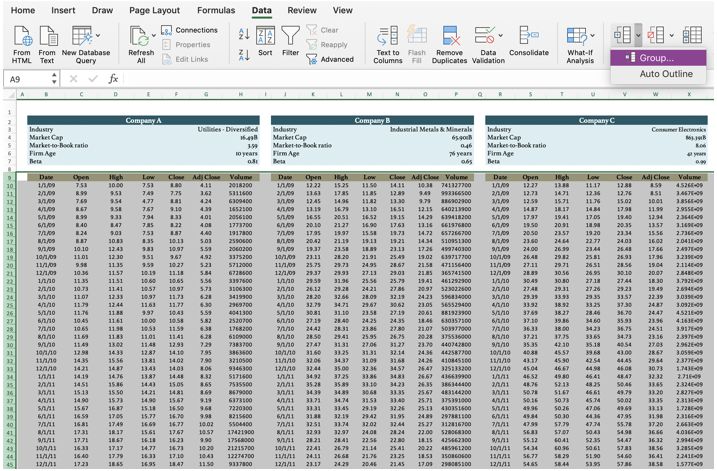The height and width of the screenshot is (471, 717).
Task: Click Company B's Adj Close column heading
Action: (425, 177)
